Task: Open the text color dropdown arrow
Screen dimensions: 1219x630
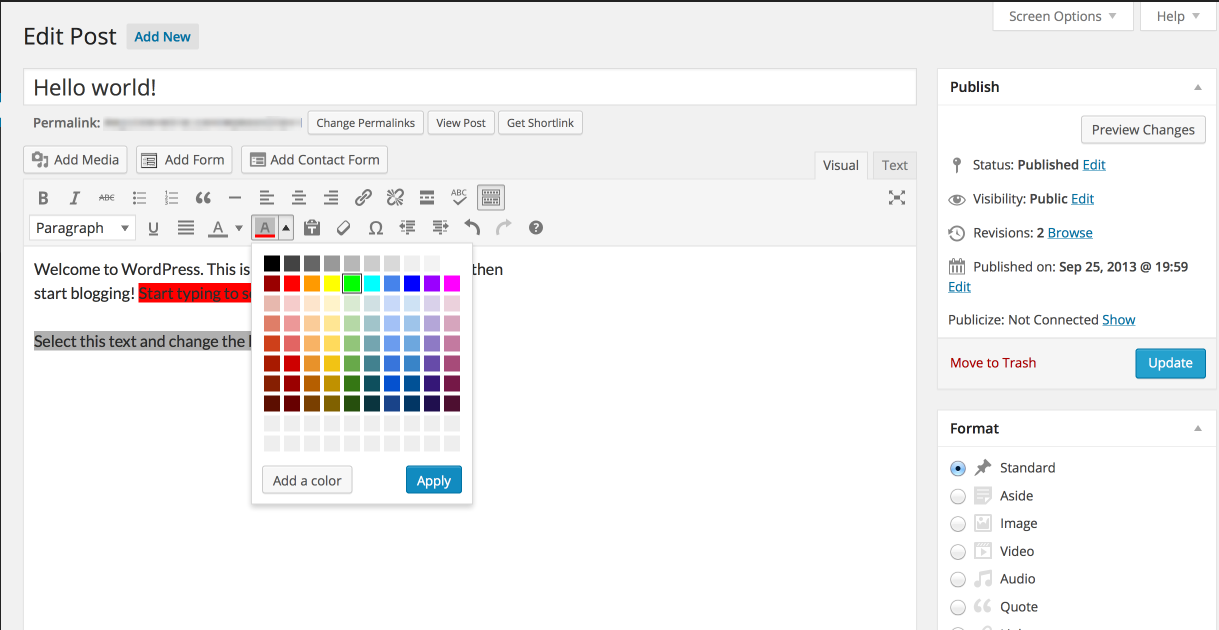Action: click(x=239, y=228)
